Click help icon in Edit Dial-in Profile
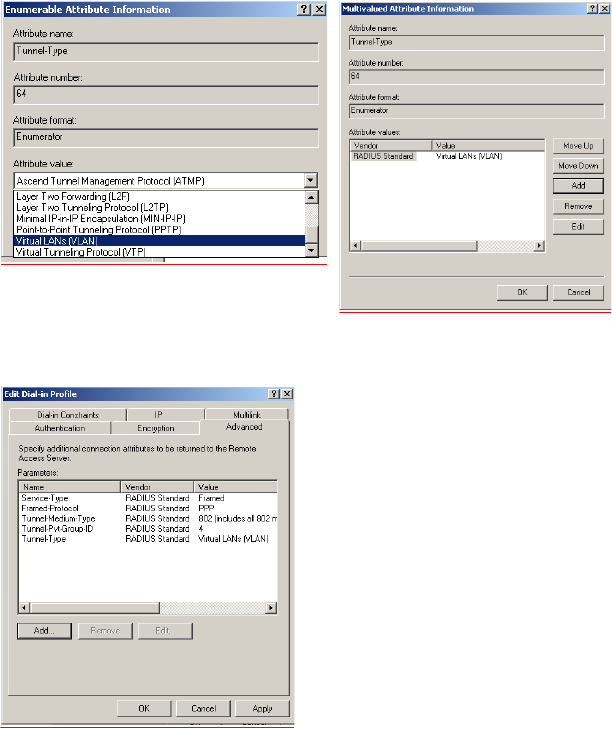612x729 pixels. tap(274, 394)
